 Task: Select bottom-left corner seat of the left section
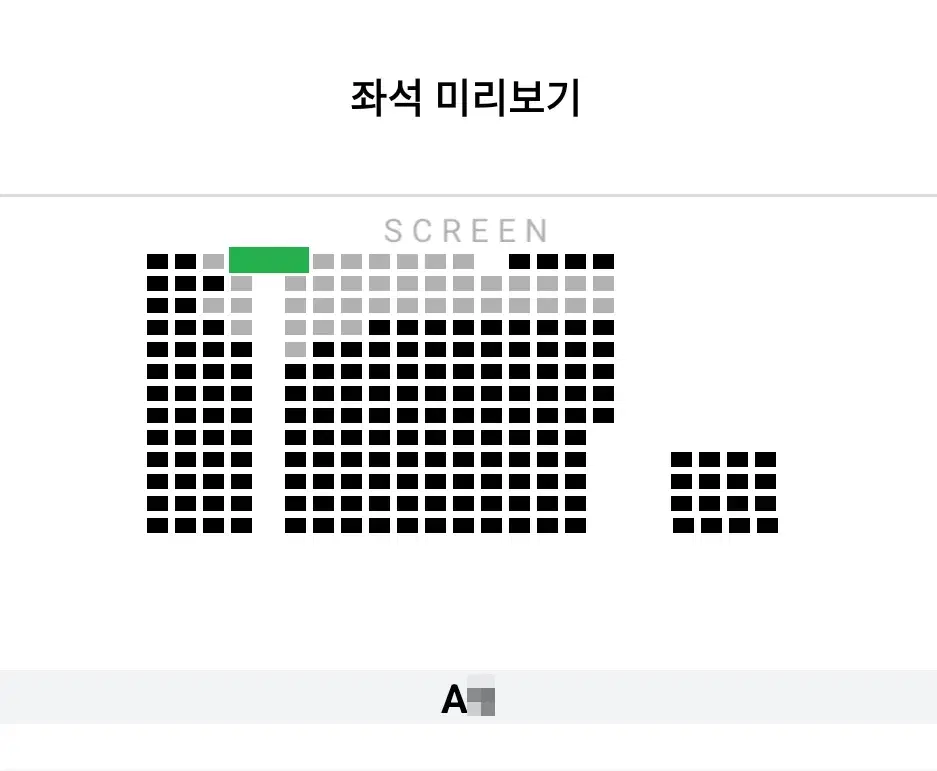pyautogui.click(x=157, y=525)
